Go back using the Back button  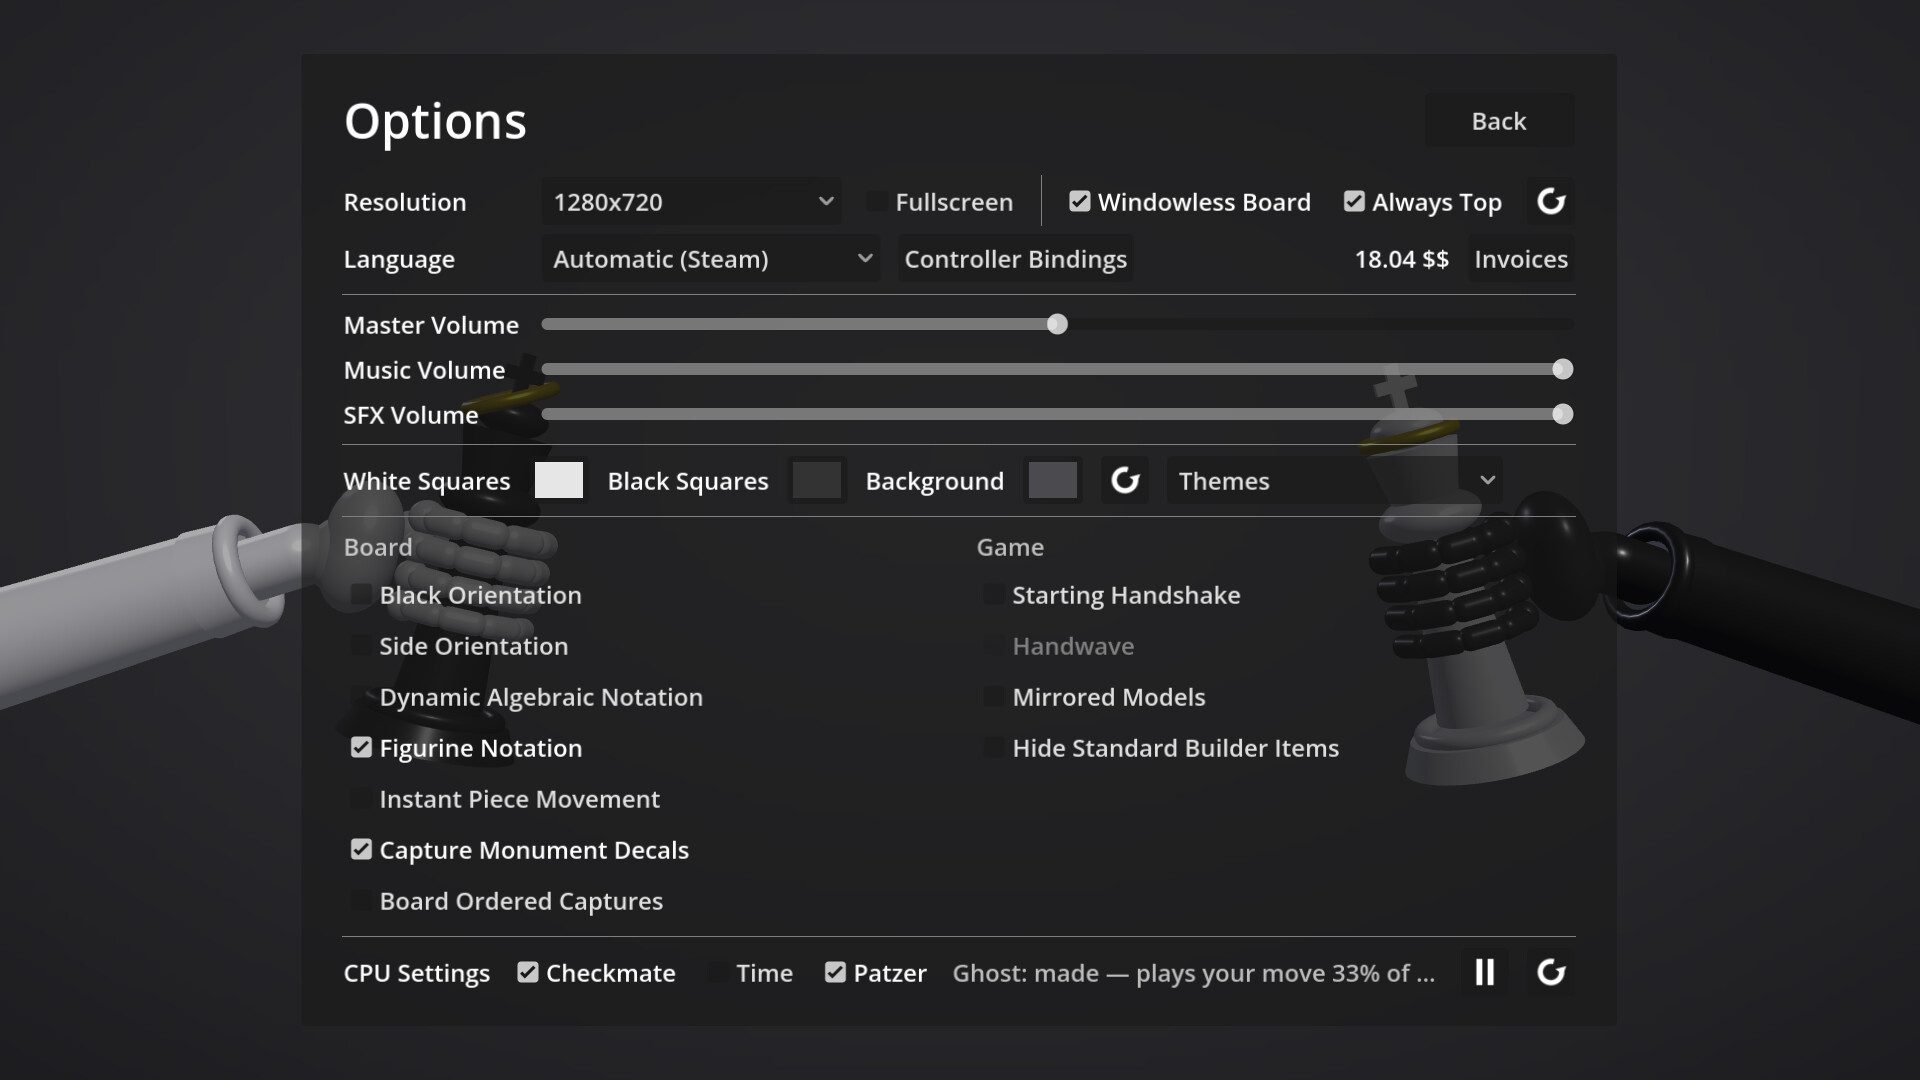pyautogui.click(x=1498, y=121)
